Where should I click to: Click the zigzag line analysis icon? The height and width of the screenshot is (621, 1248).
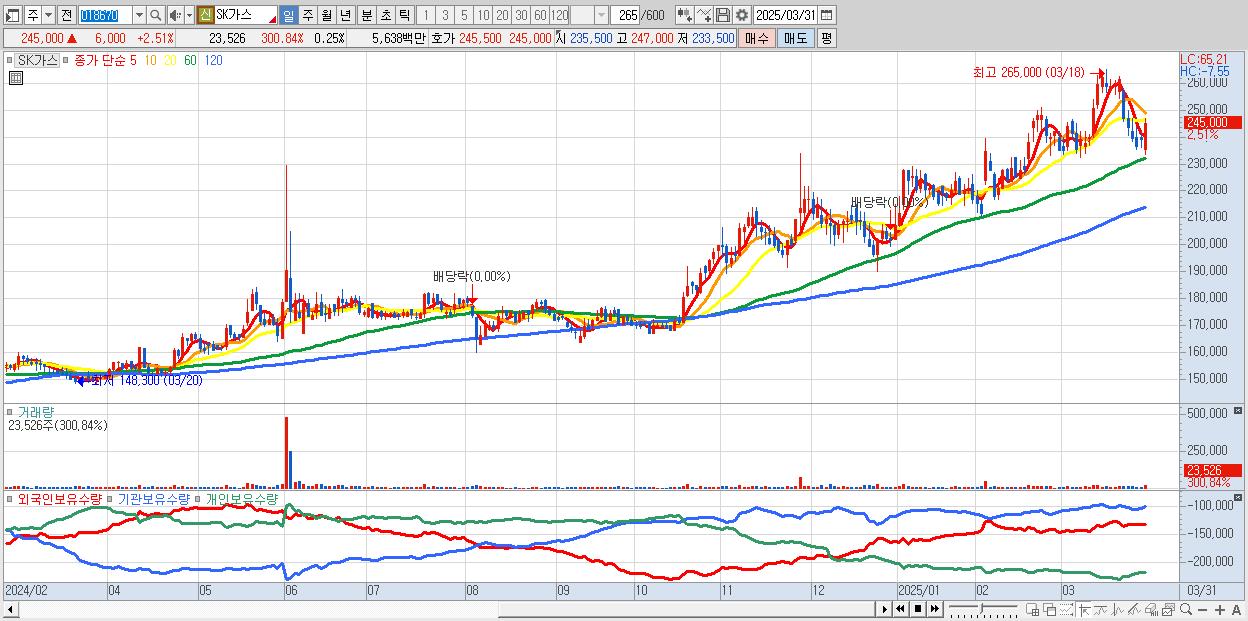1118,610
